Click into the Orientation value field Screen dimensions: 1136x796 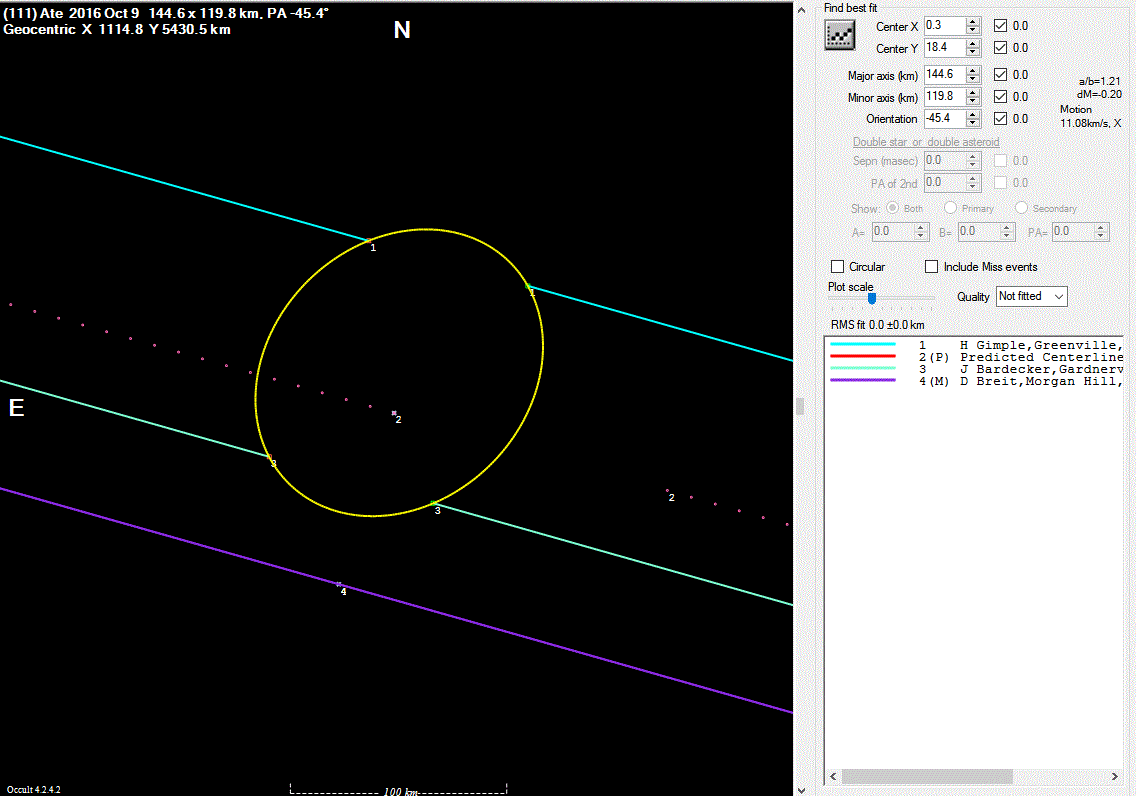(x=940, y=119)
